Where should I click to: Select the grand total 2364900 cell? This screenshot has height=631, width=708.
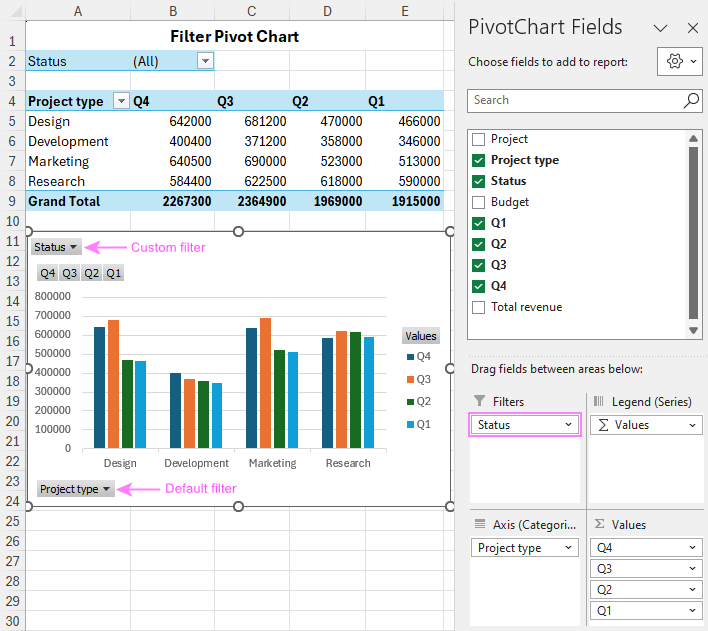pos(252,201)
